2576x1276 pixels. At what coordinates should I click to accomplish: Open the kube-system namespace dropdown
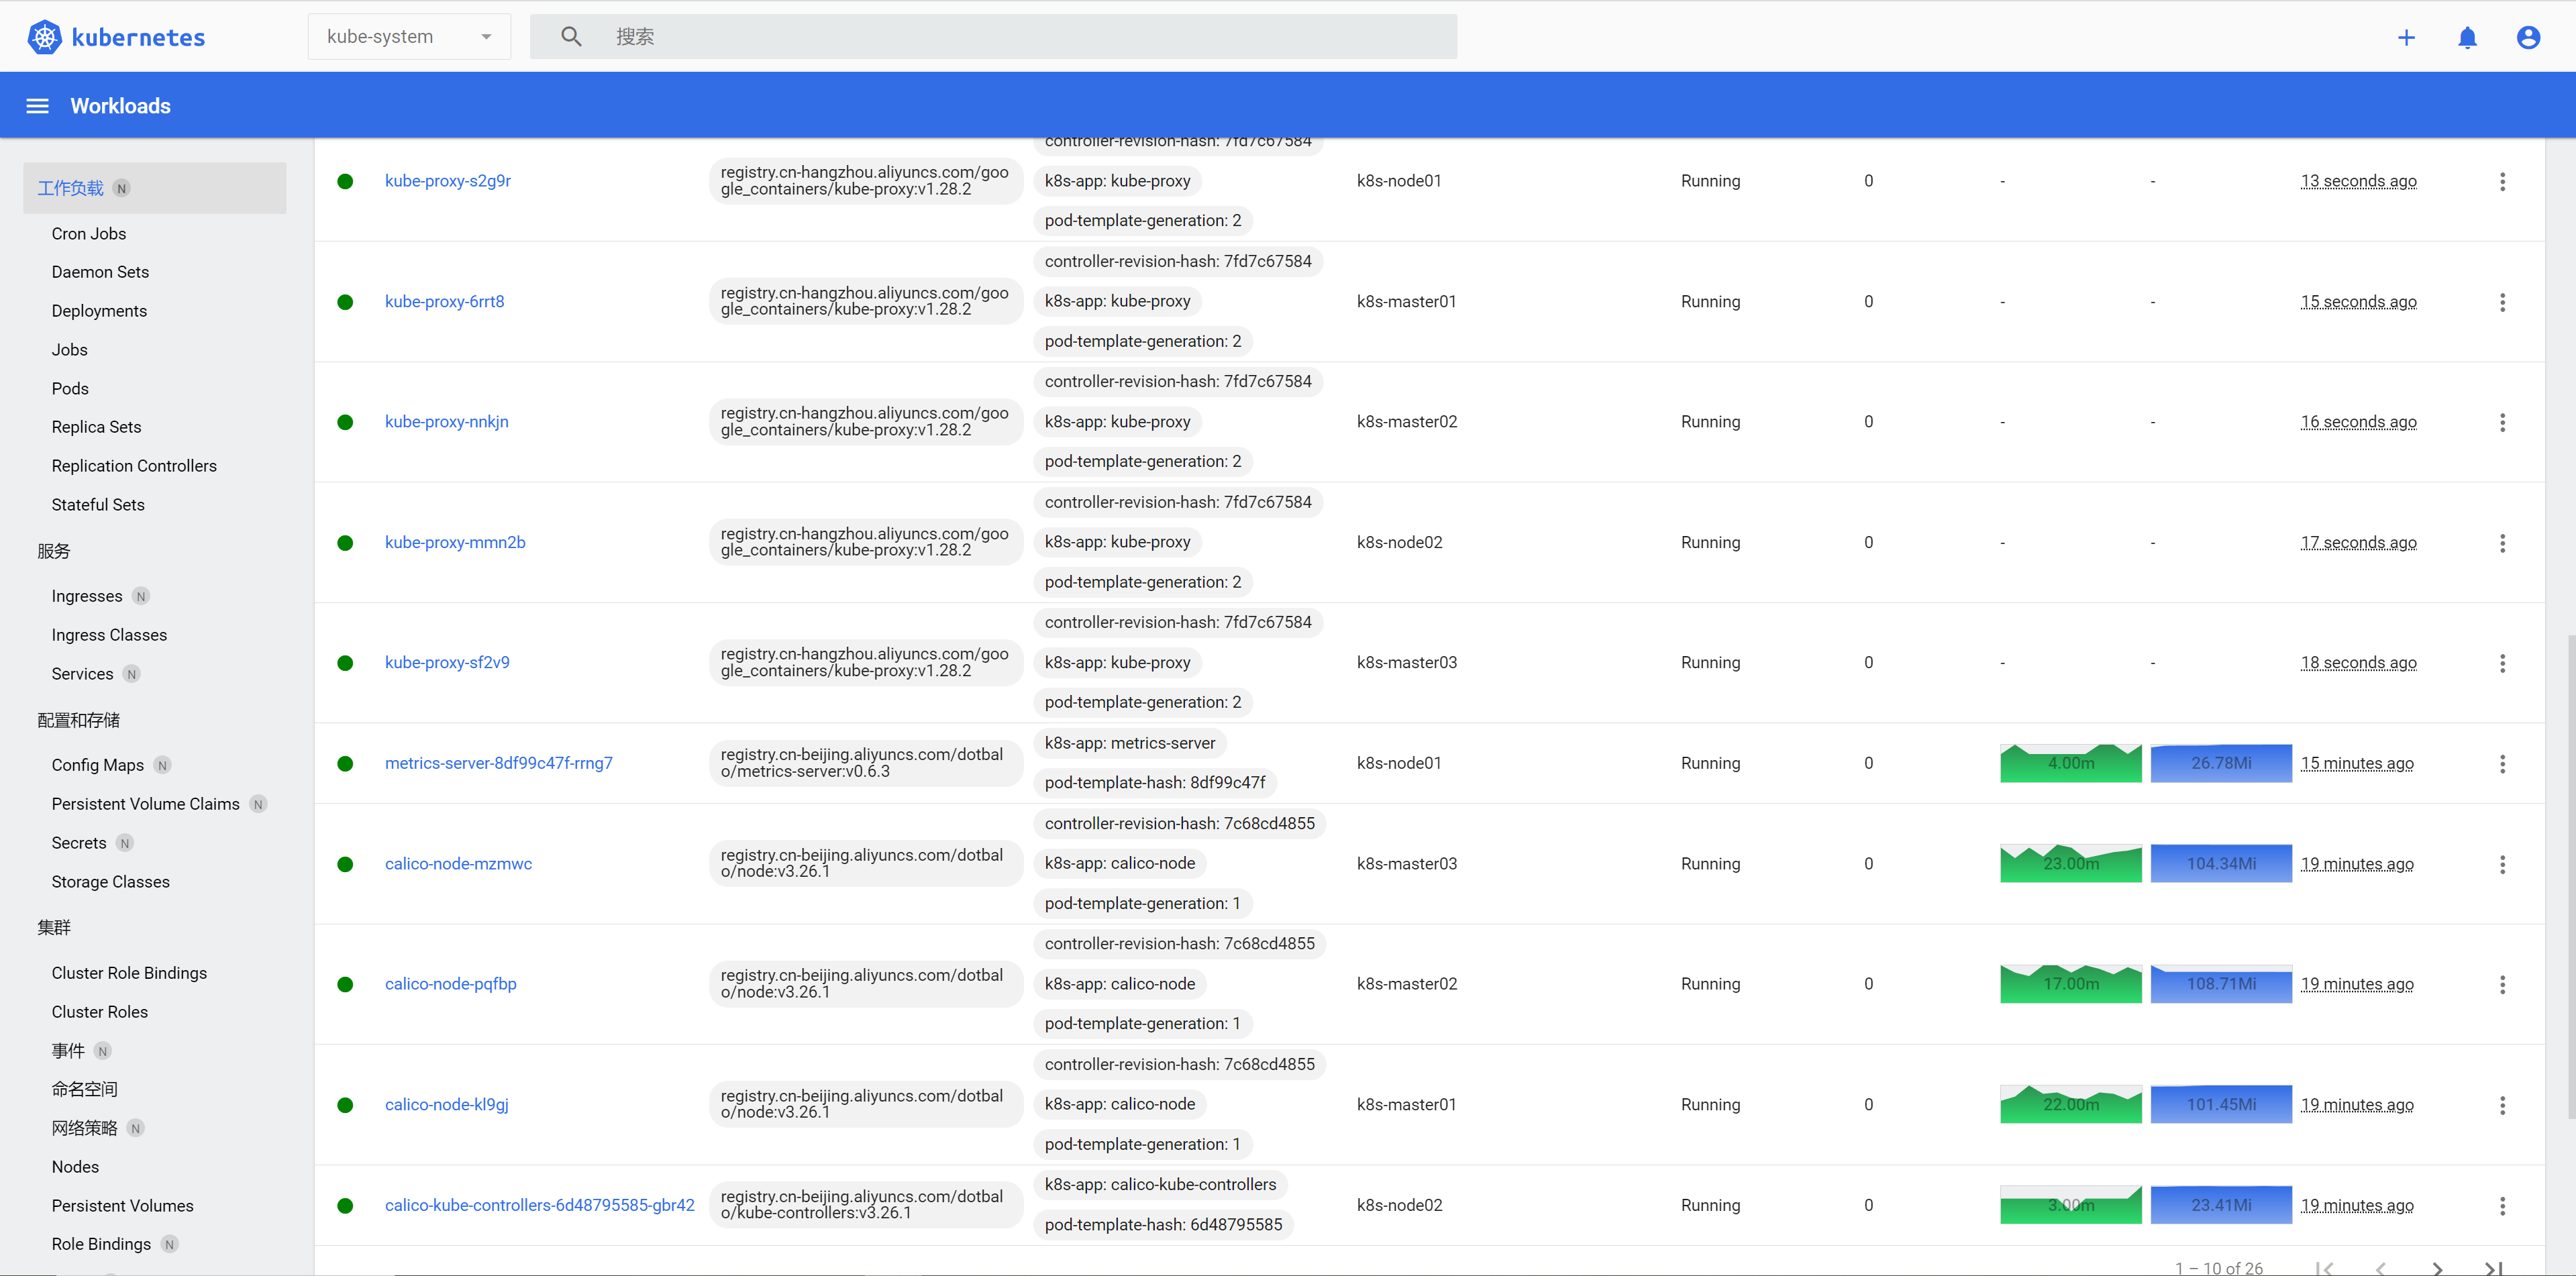(409, 37)
